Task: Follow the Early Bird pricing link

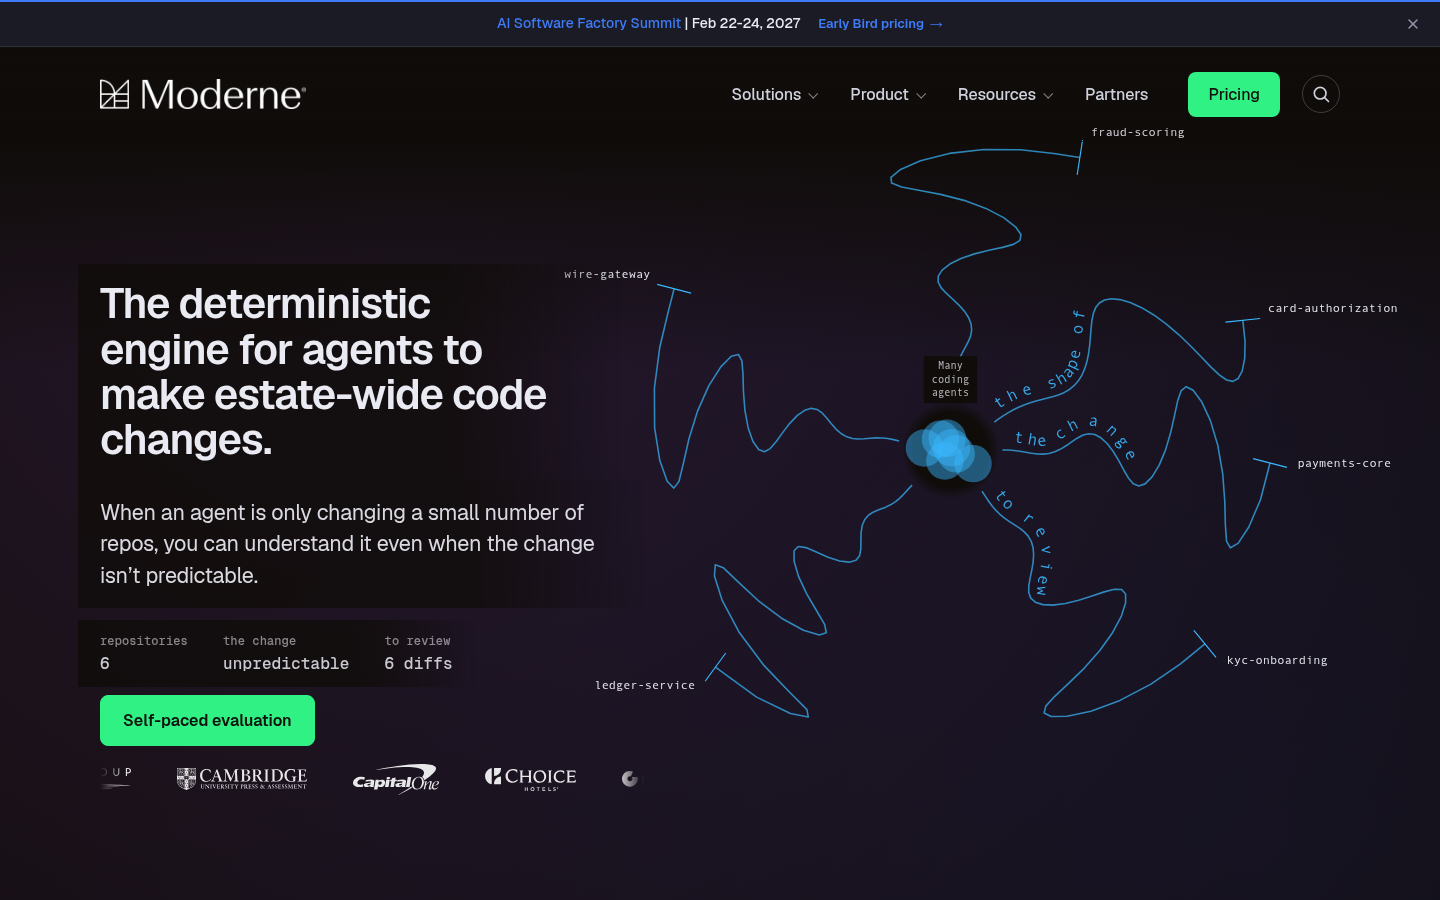Action: [x=880, y=23]
